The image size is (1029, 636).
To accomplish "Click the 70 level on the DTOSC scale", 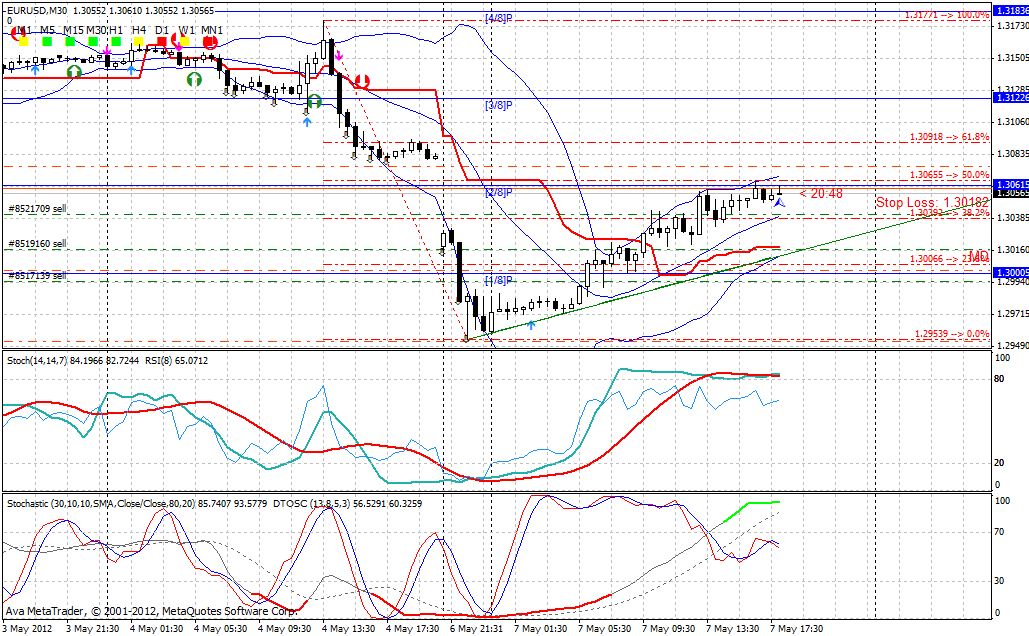I will pyautogui.click(x=999, y=532).
